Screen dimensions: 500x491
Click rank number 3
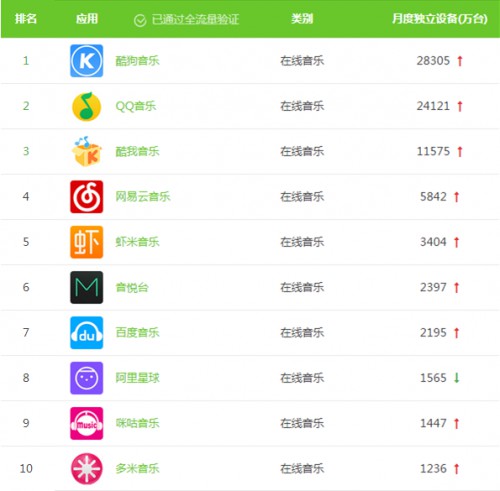(26, 151)
